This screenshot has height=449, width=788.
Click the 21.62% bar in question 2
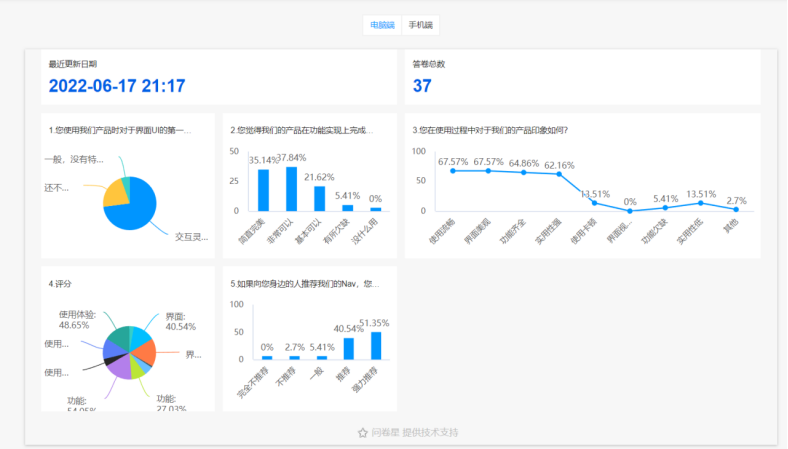pyautogui.click(x=320, y=199)
